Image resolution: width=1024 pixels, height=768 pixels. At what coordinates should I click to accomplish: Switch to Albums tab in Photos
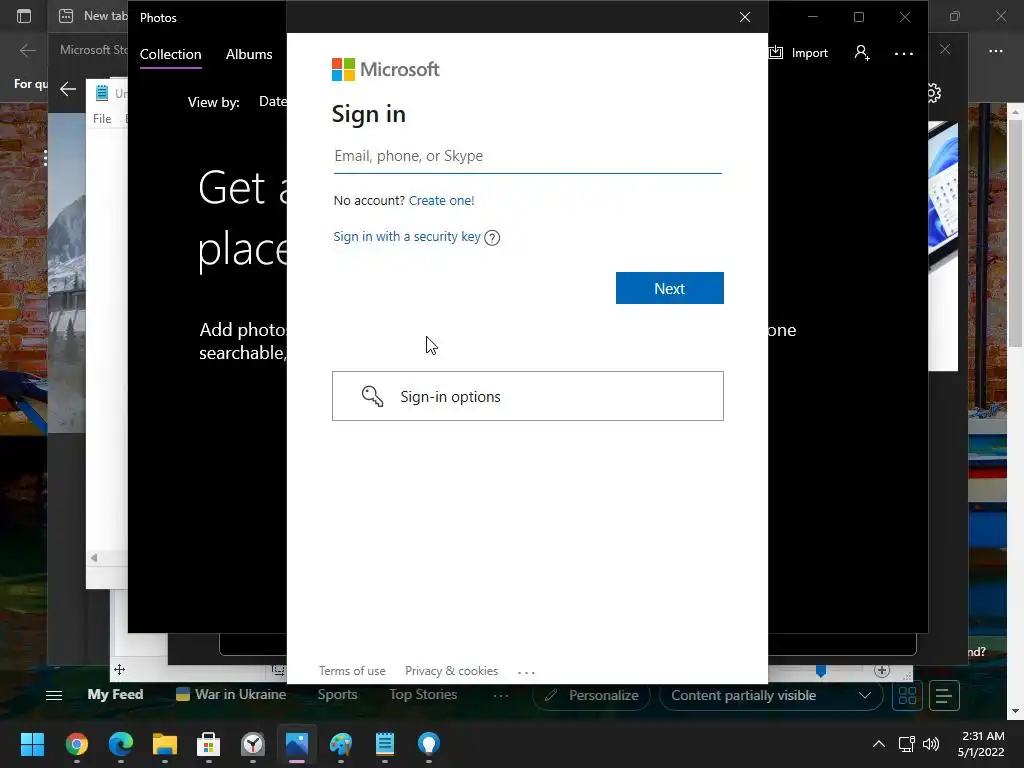pyautogui.click(x=249, y=54)
